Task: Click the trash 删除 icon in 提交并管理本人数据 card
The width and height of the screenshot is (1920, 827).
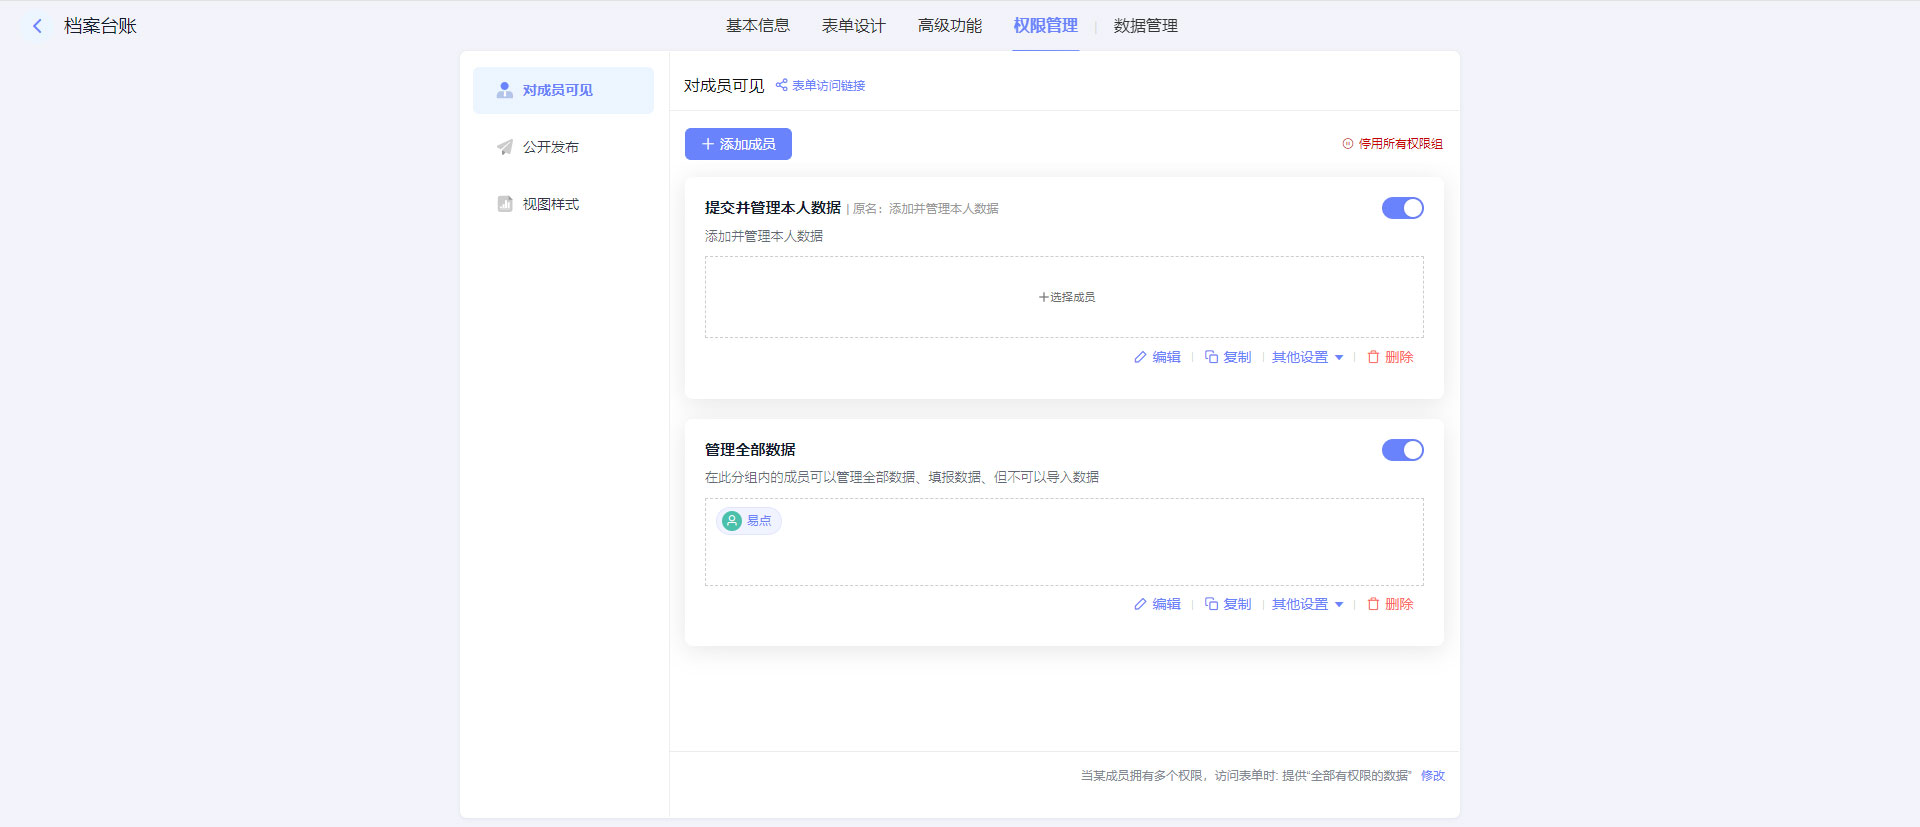Action: tap(1373, 357)
